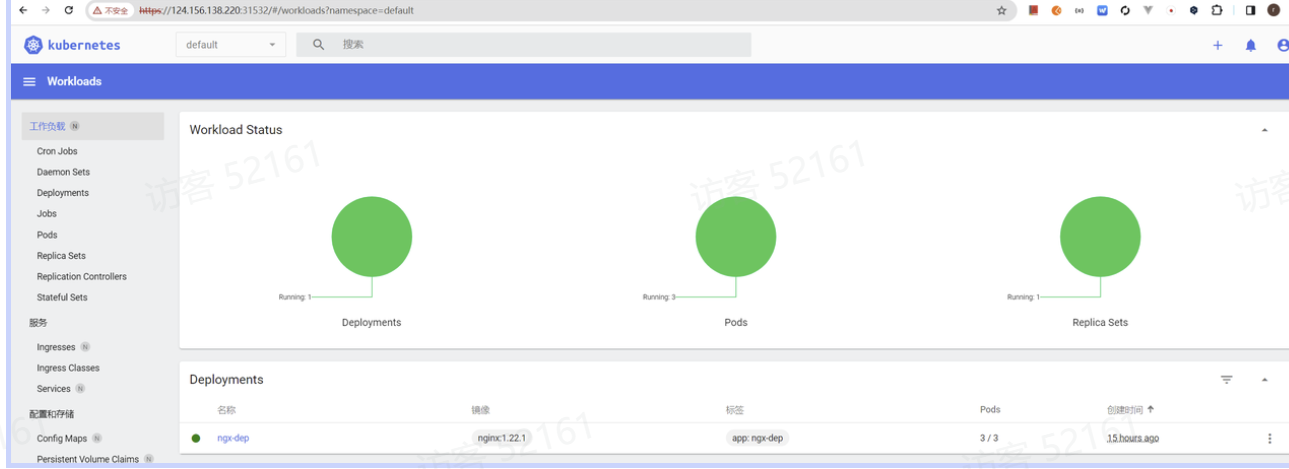Screen dimensions: 1289x469
Task: Open the default namespace dropdown
Action: pyautogui.click(x=230, y=45)
